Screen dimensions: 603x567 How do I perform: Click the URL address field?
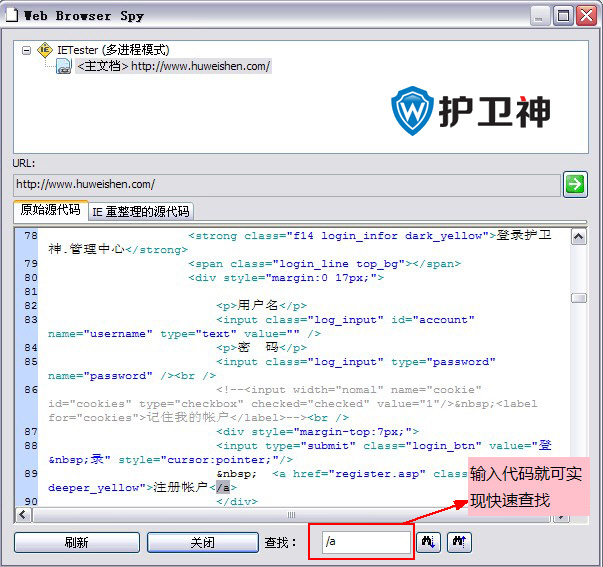pos(287,185)
